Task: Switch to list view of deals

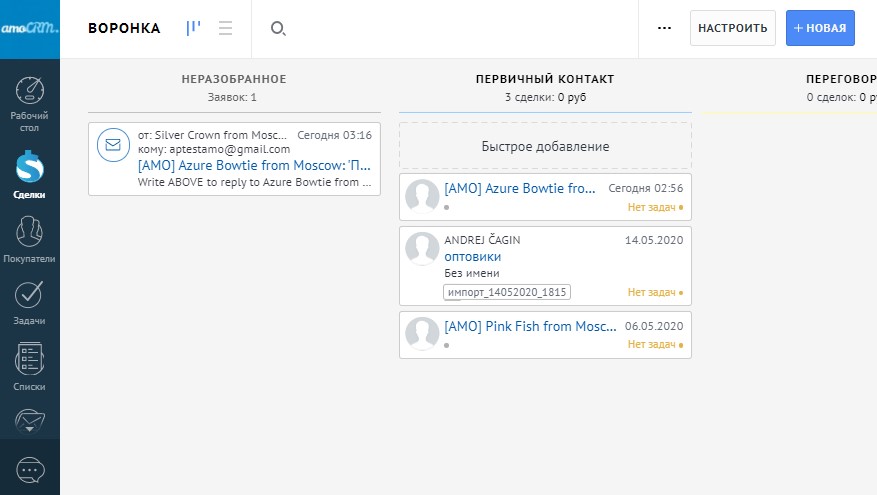Action: [x=225, y=28]
